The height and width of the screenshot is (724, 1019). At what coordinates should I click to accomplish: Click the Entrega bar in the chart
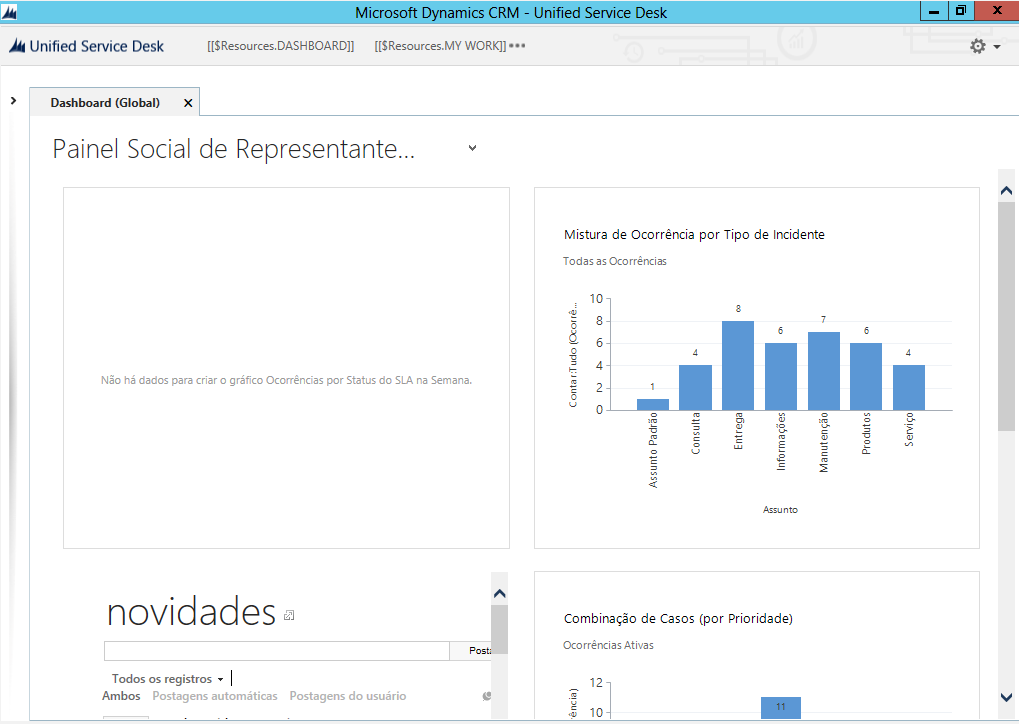click(x=738, y=365)
